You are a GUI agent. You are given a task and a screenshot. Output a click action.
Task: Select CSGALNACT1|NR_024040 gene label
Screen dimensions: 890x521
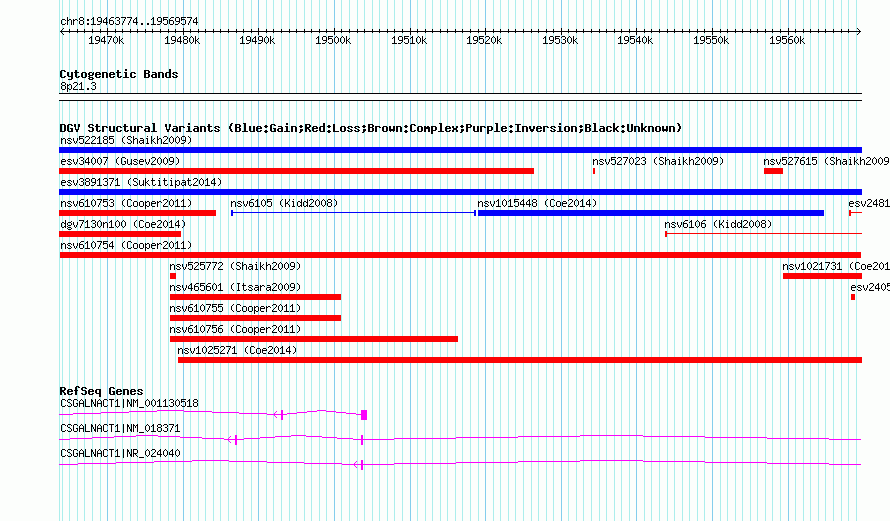pyautogui.click(x=120, y=453)
